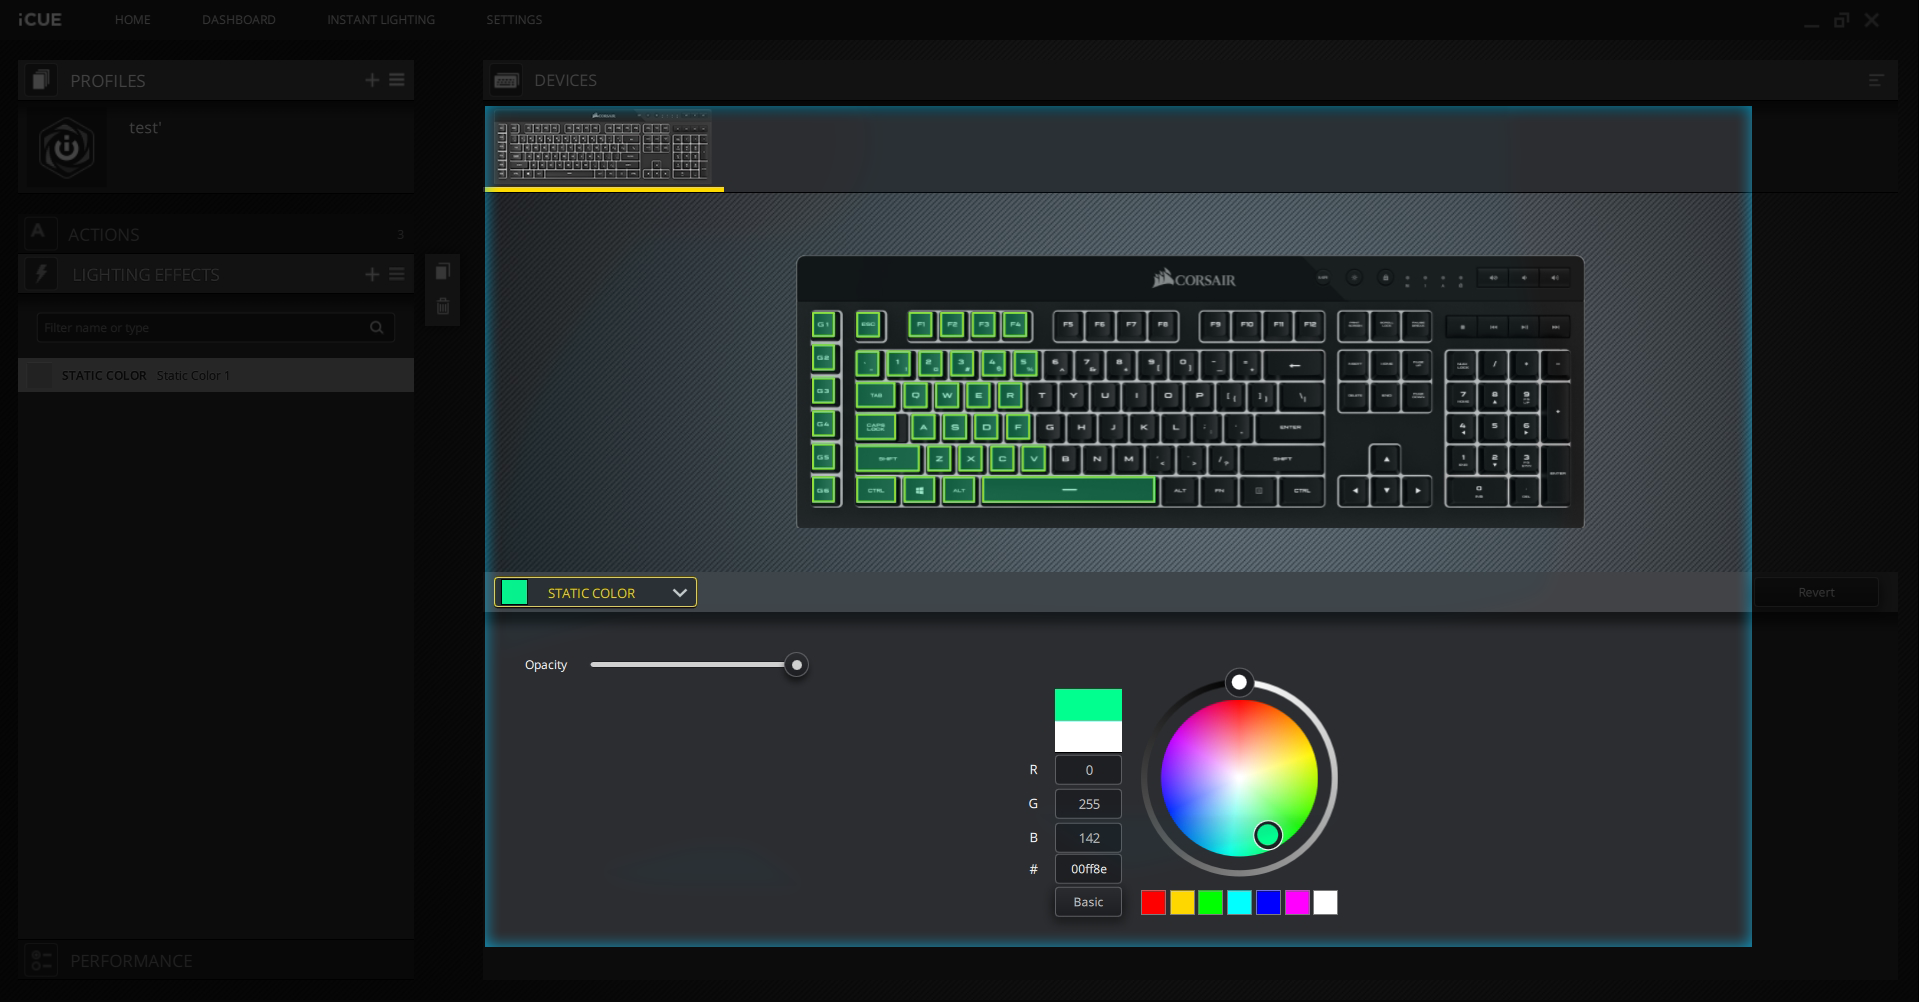Viewport: 1919px width, 1002px height.
Task: Copy the selected lighting effect
Action: point(443,271)
